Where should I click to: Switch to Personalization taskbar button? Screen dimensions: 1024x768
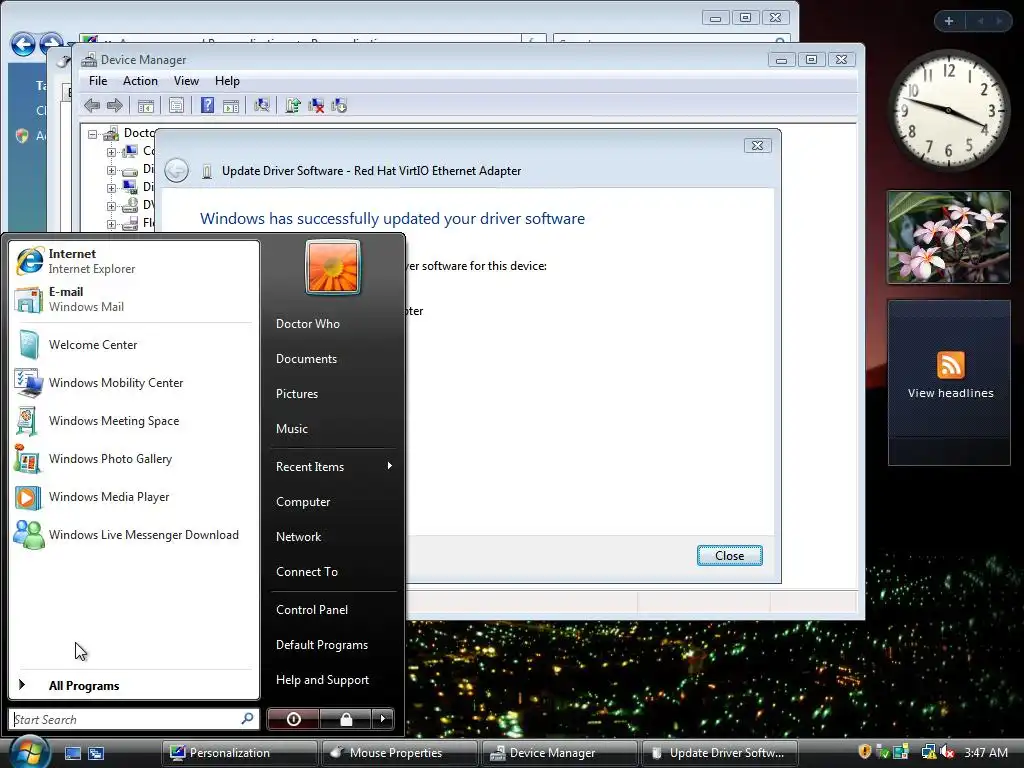coord(240,753)
